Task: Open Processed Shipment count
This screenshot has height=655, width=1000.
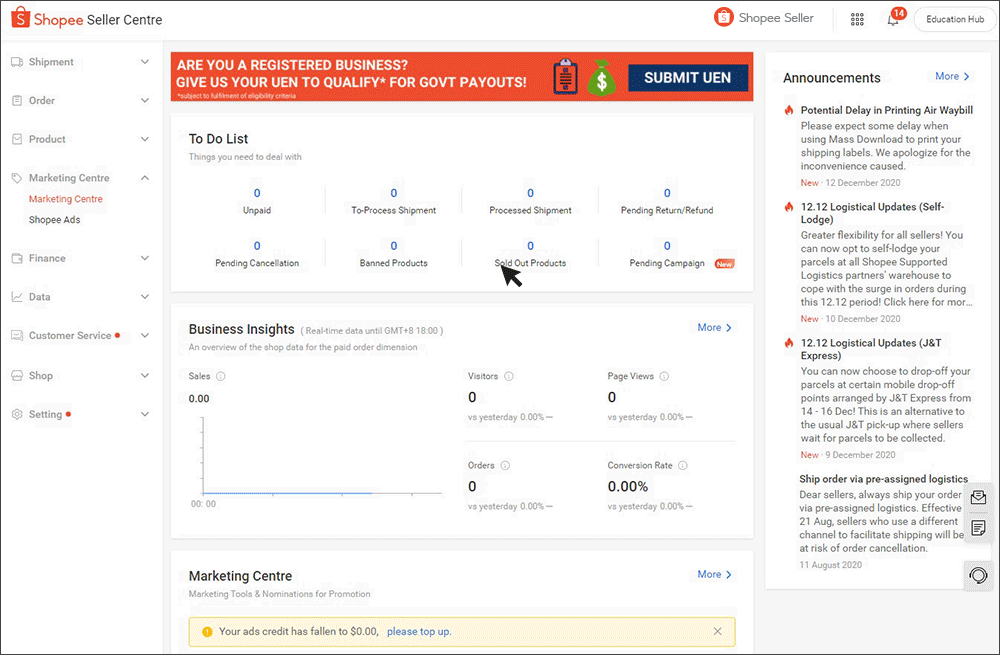Action: [530, 193]
